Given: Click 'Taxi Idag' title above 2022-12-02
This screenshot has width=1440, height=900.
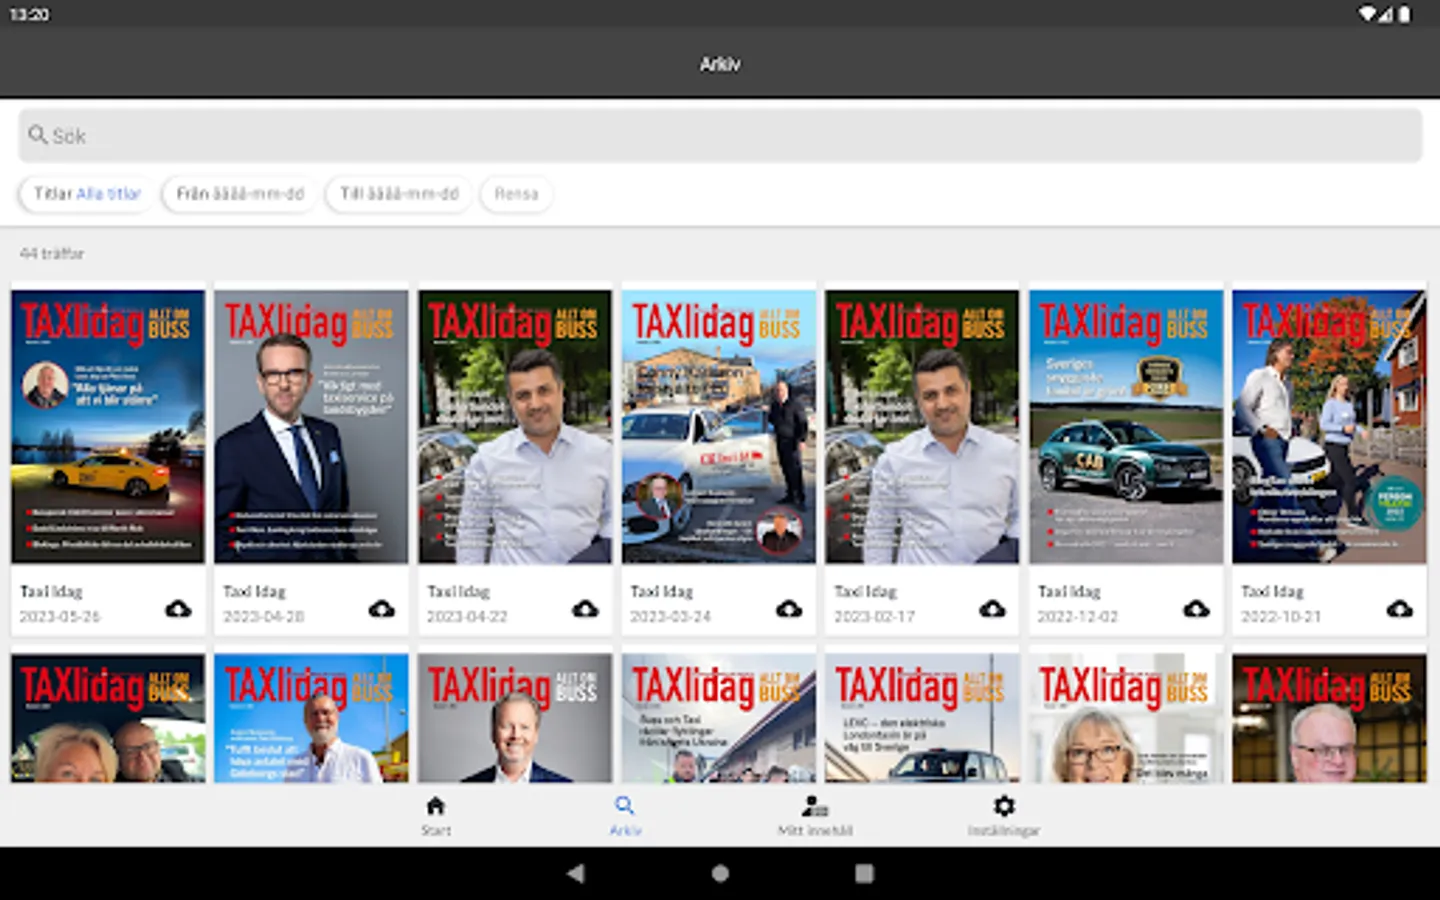Looking at the screenshot, I should point(1069,592).
